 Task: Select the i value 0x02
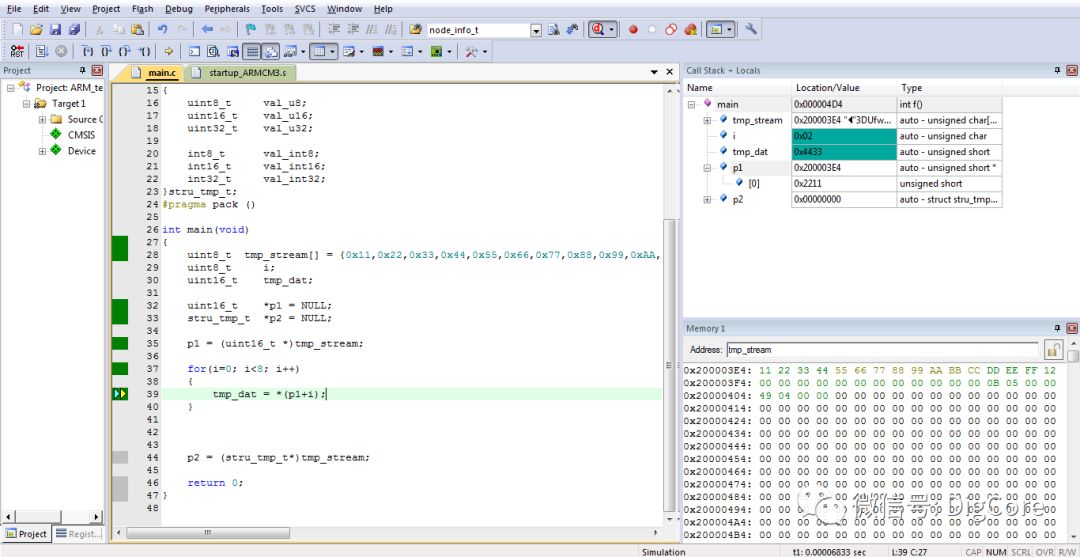click(x=844, y=136)
